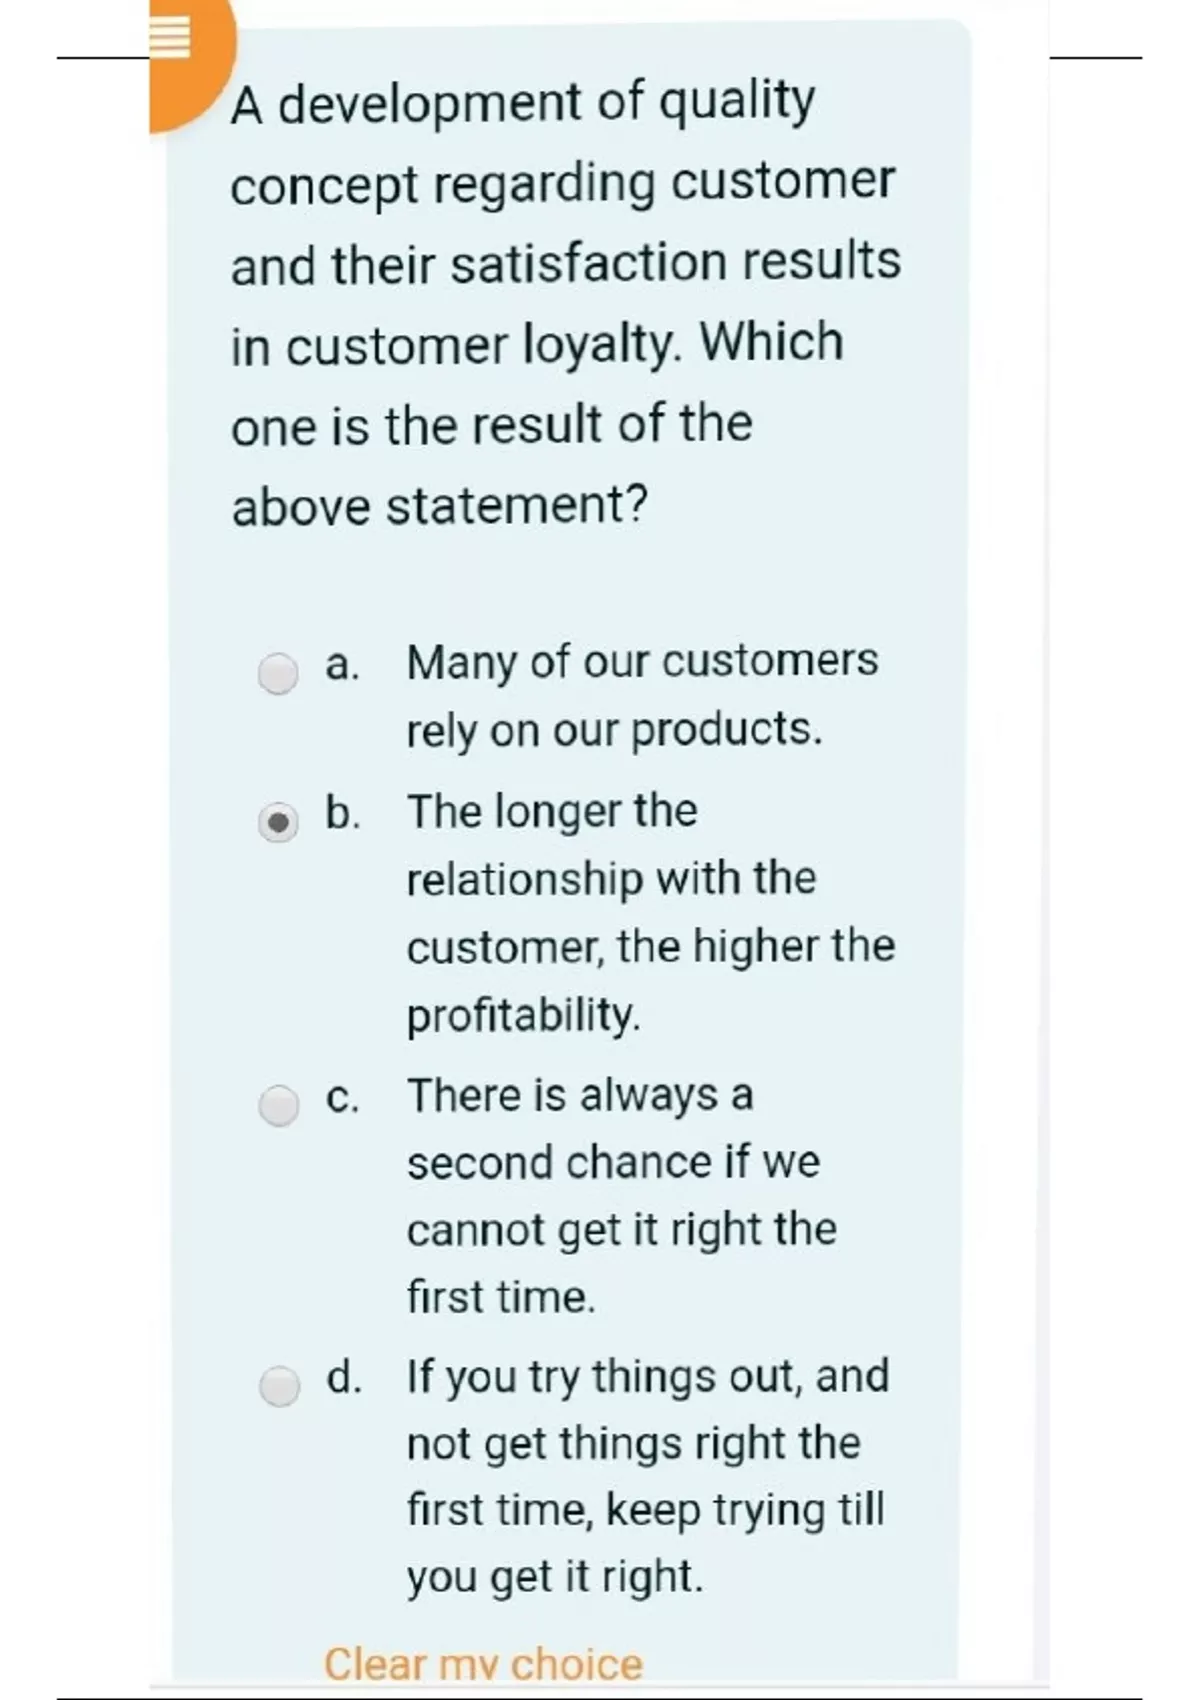Viewport: 1200px width, 1700px height.
Task: Select the already-chosen option b radio button
Action: 278,823
